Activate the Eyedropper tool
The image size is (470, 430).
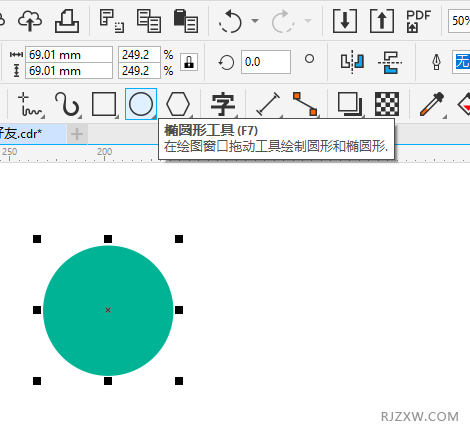432,104
